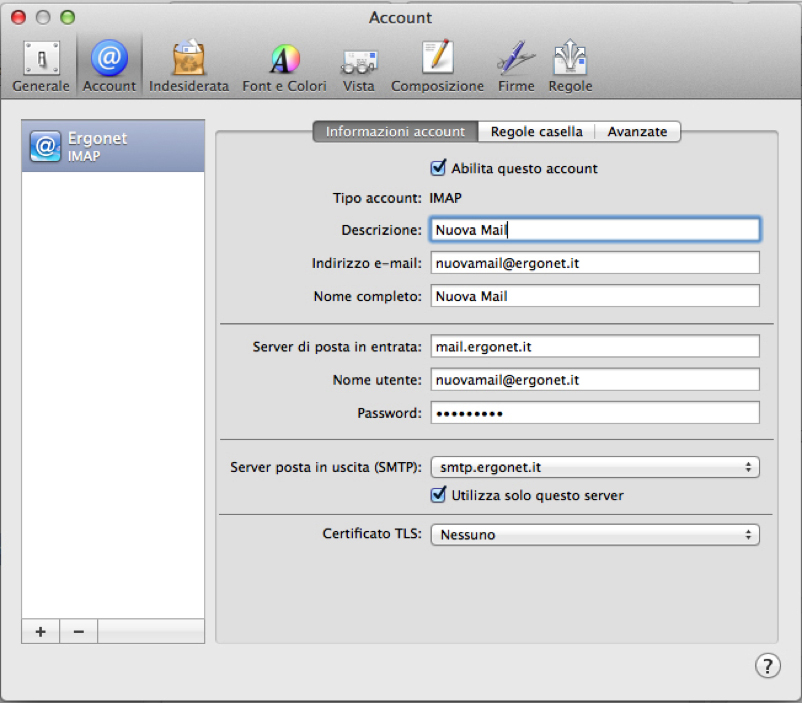Remove the account with minus button
This screenshot has width=802, height=703.
click(x=79, y=632)
